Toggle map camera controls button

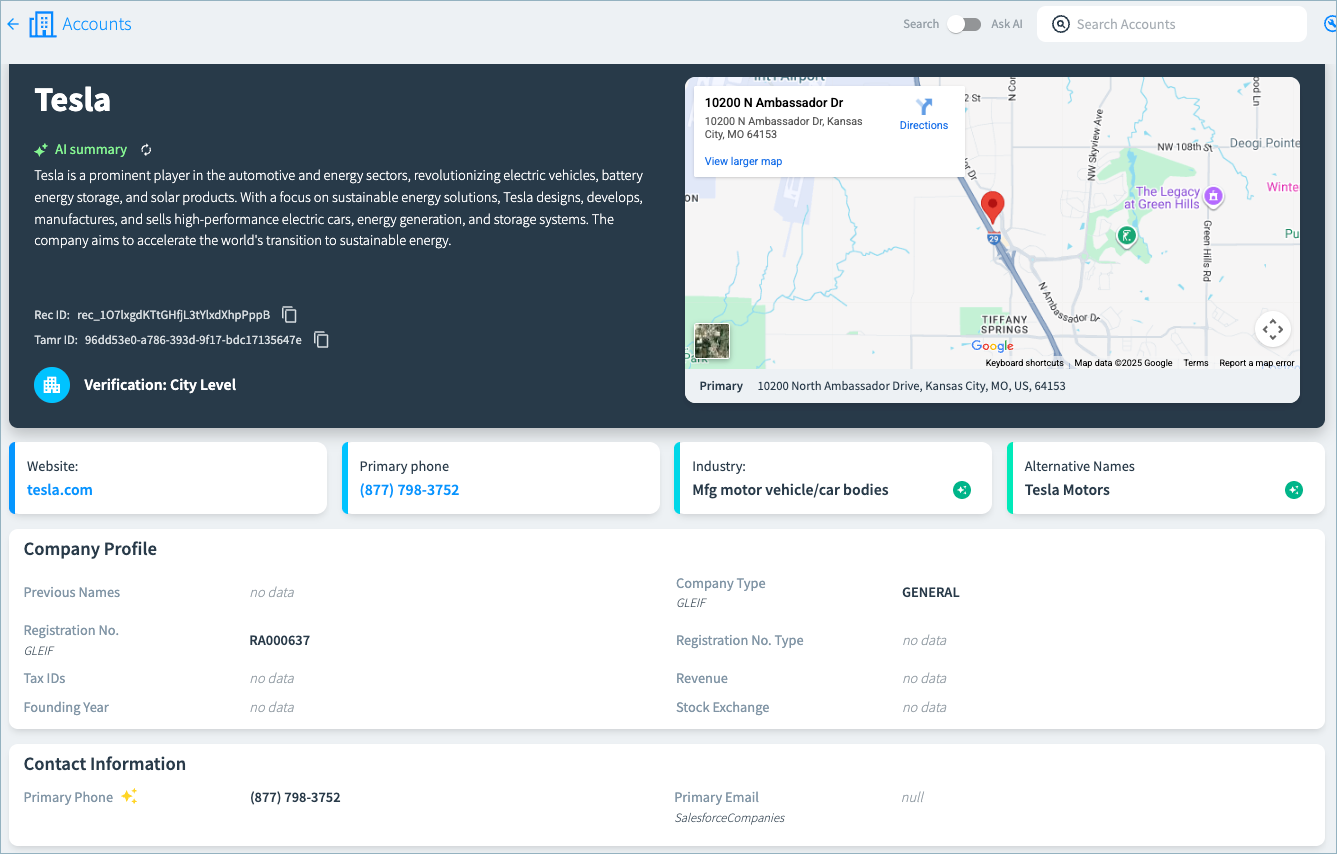[1272, 328]
